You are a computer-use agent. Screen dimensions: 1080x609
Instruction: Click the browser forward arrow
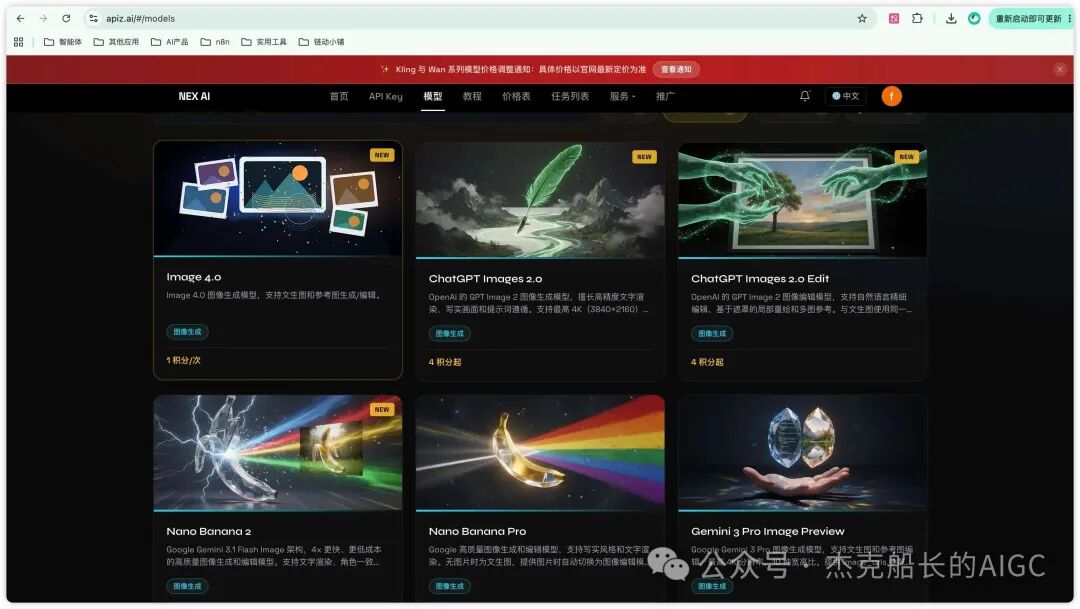(43, 19)
